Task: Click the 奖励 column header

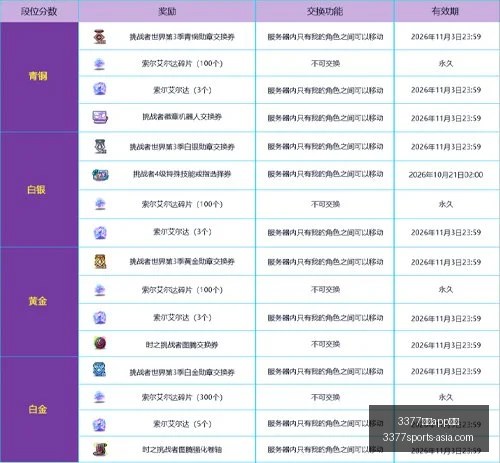Action: pyautogui.click(x=167, y=11)
